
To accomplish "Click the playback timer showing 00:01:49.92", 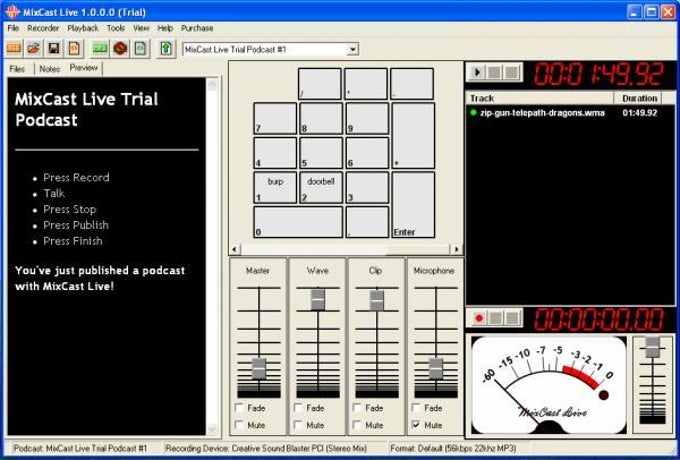I will coord(598,74).
